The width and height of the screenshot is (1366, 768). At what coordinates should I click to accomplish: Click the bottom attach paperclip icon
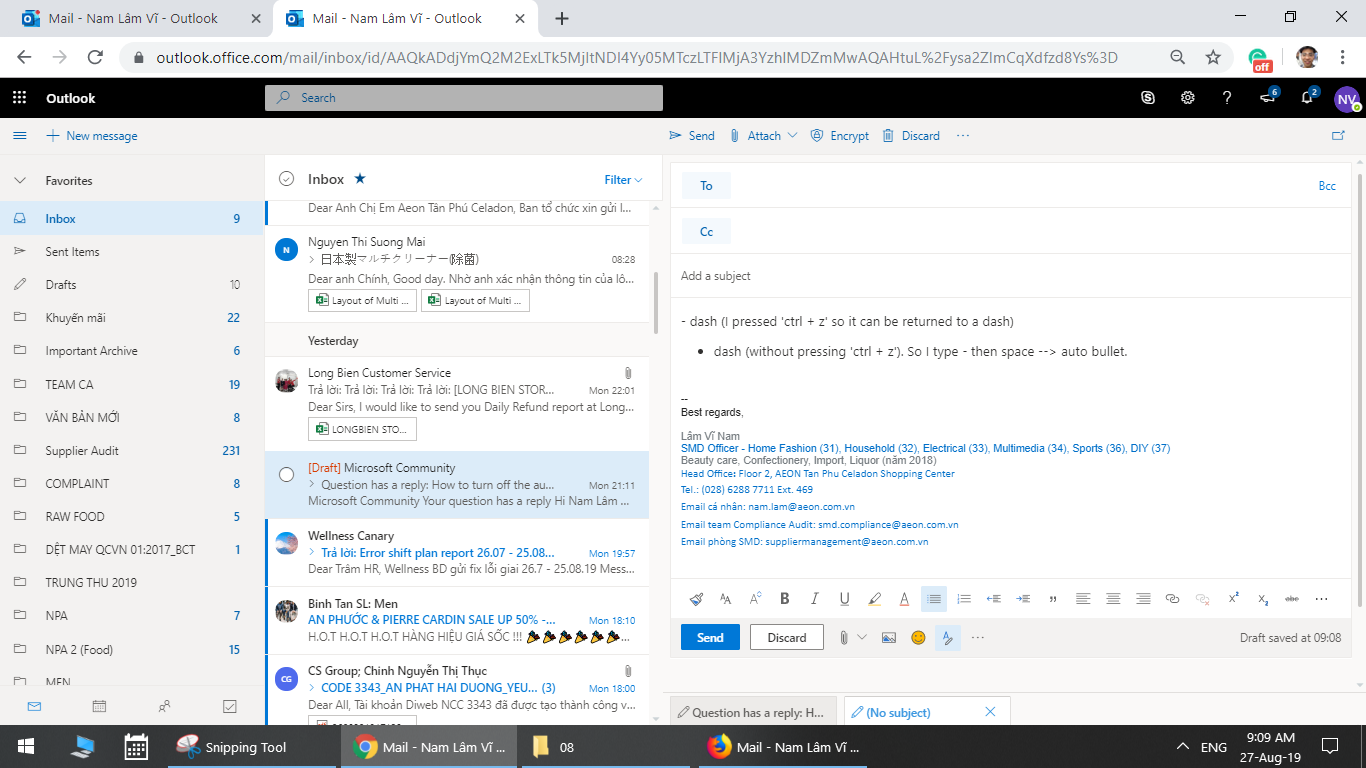843,637
